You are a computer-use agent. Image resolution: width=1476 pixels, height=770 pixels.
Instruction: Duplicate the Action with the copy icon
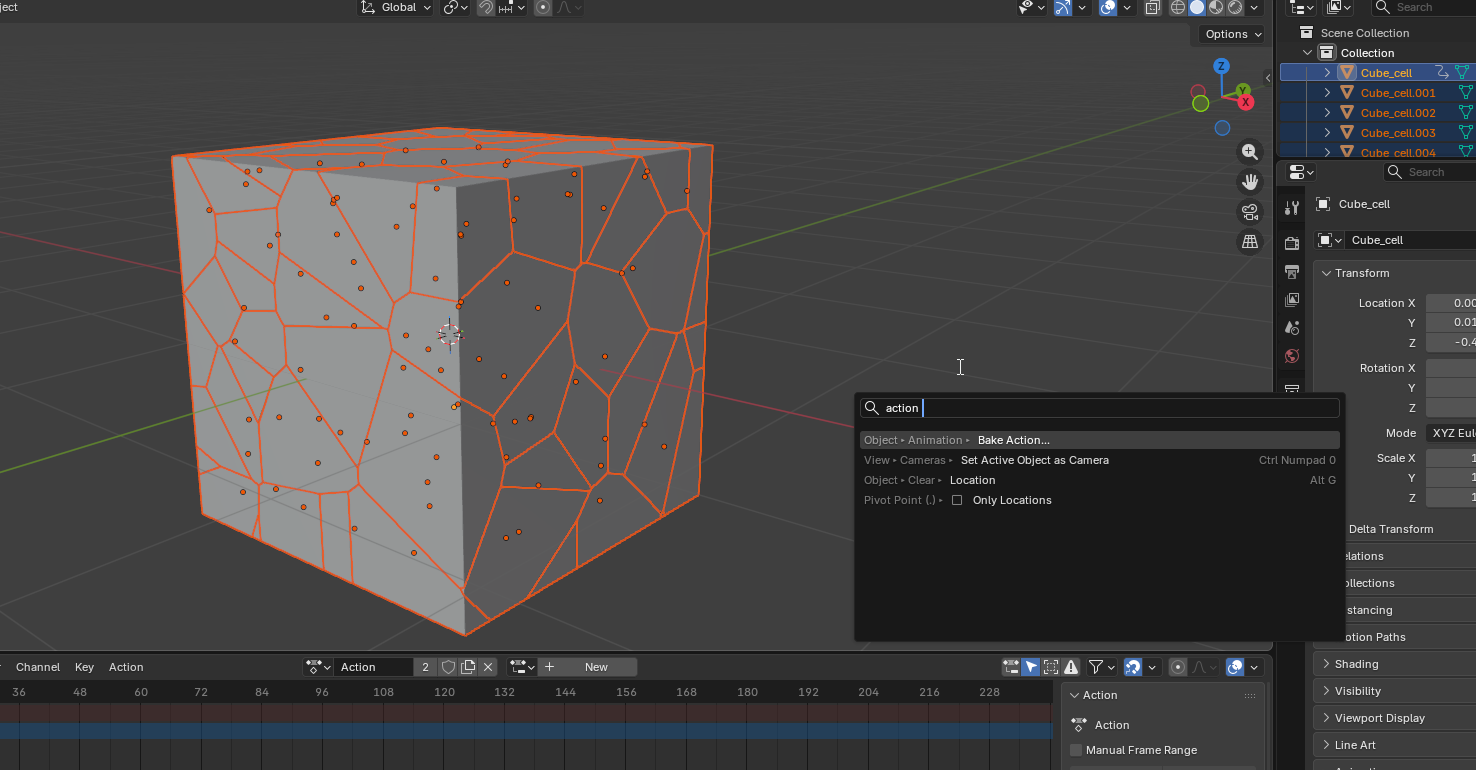click(468, 667)
